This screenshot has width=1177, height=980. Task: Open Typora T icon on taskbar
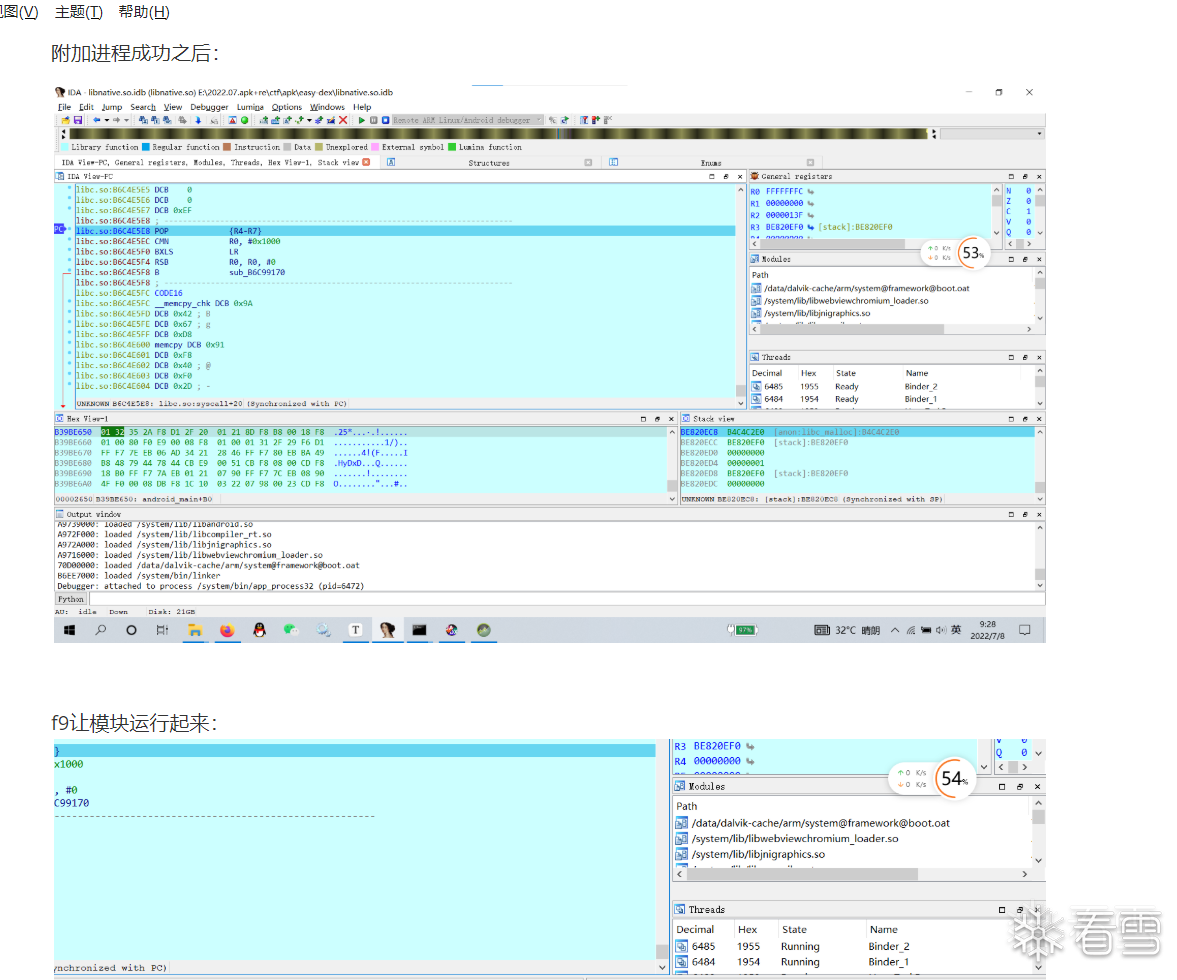pyautogui.click(x=355, y=630)
